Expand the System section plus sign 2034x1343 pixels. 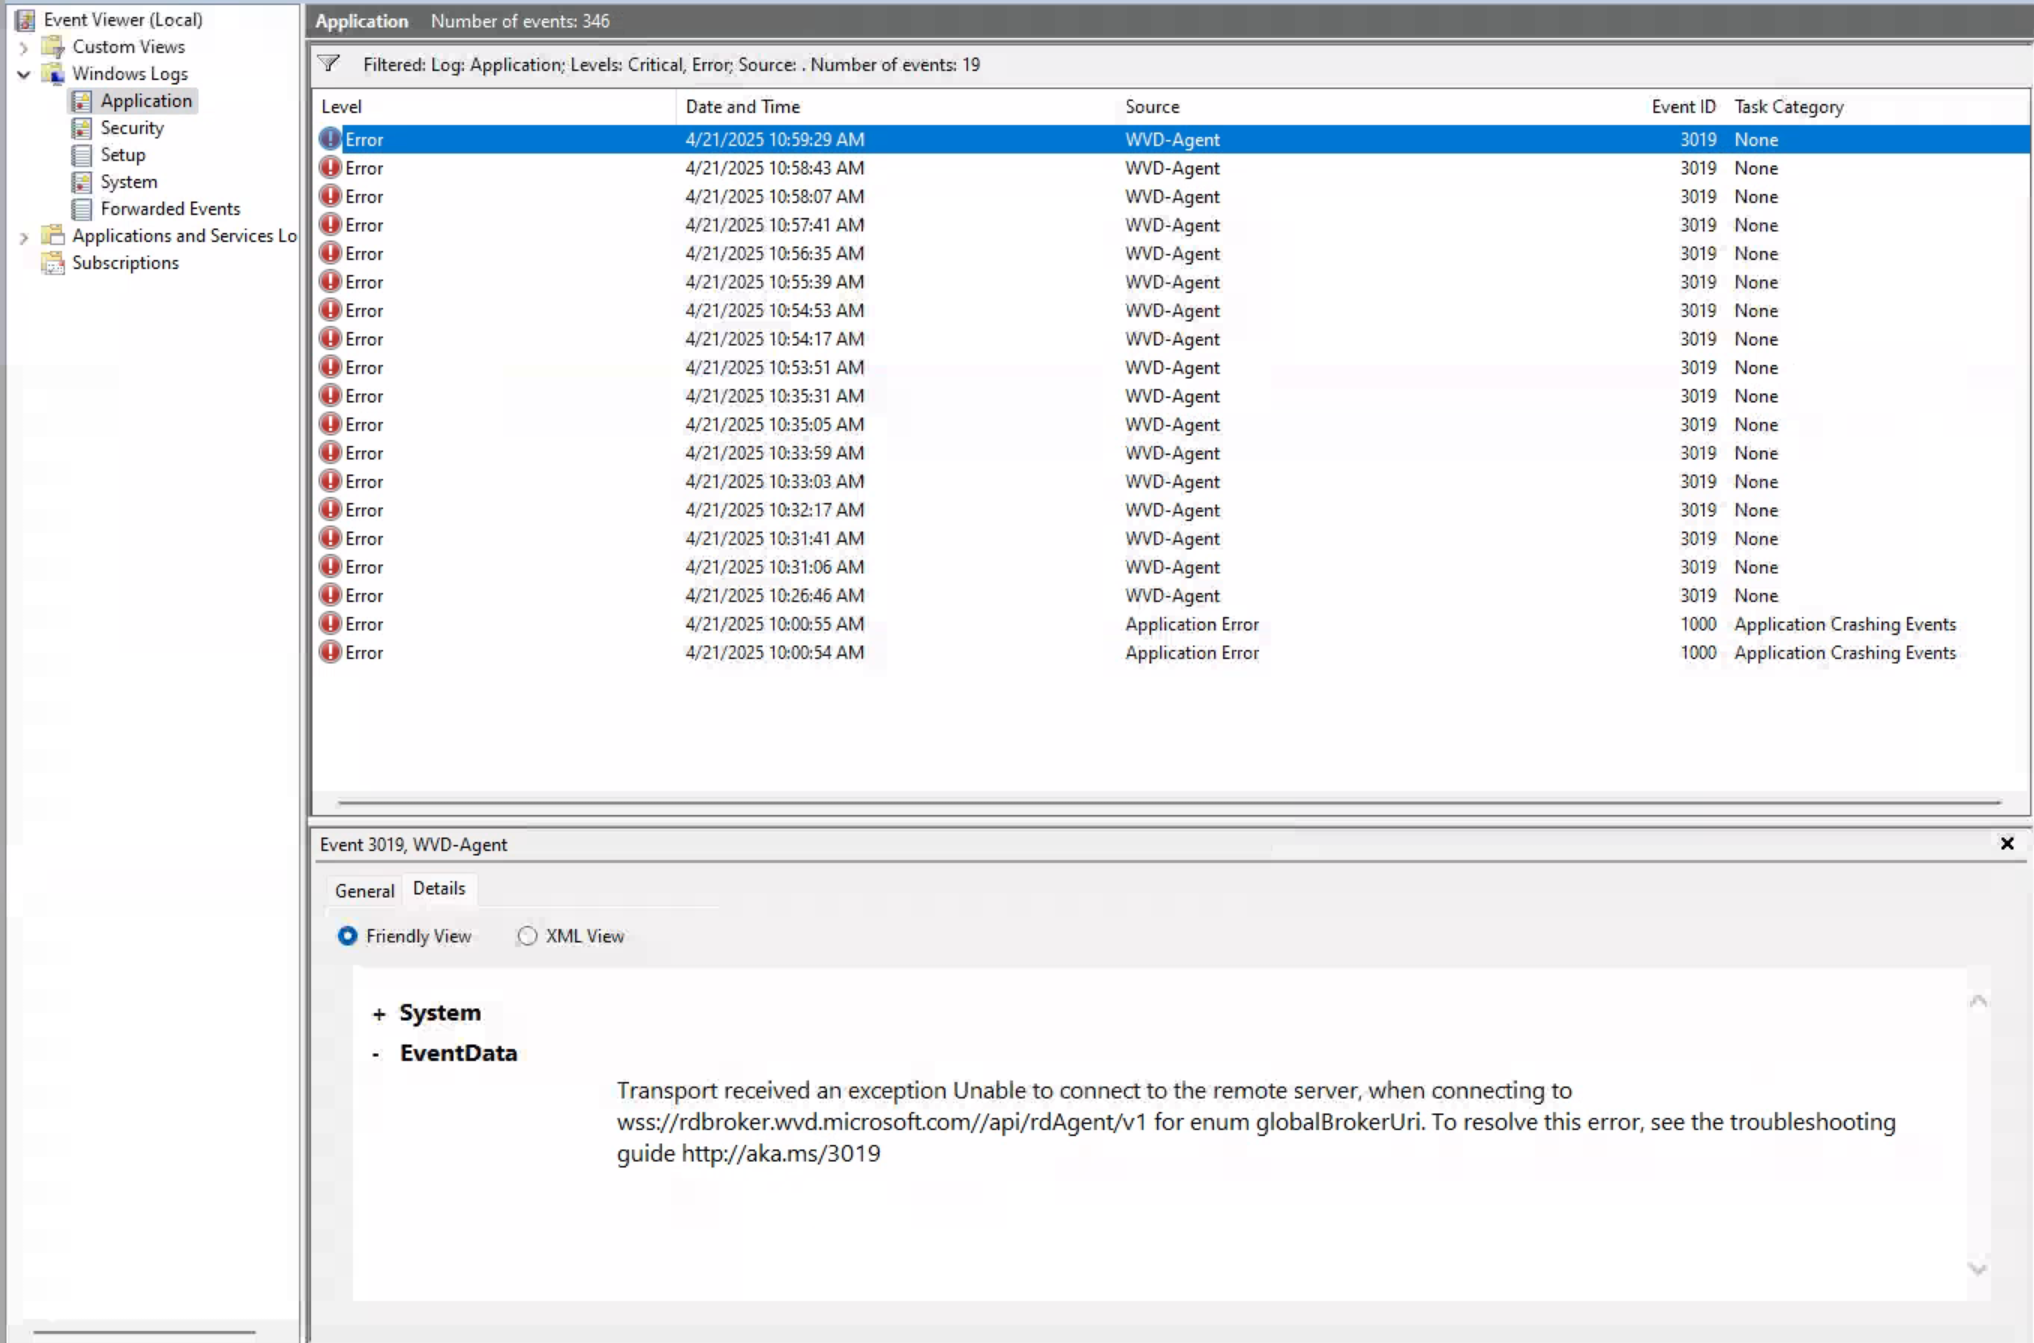tap(379, 1014)
